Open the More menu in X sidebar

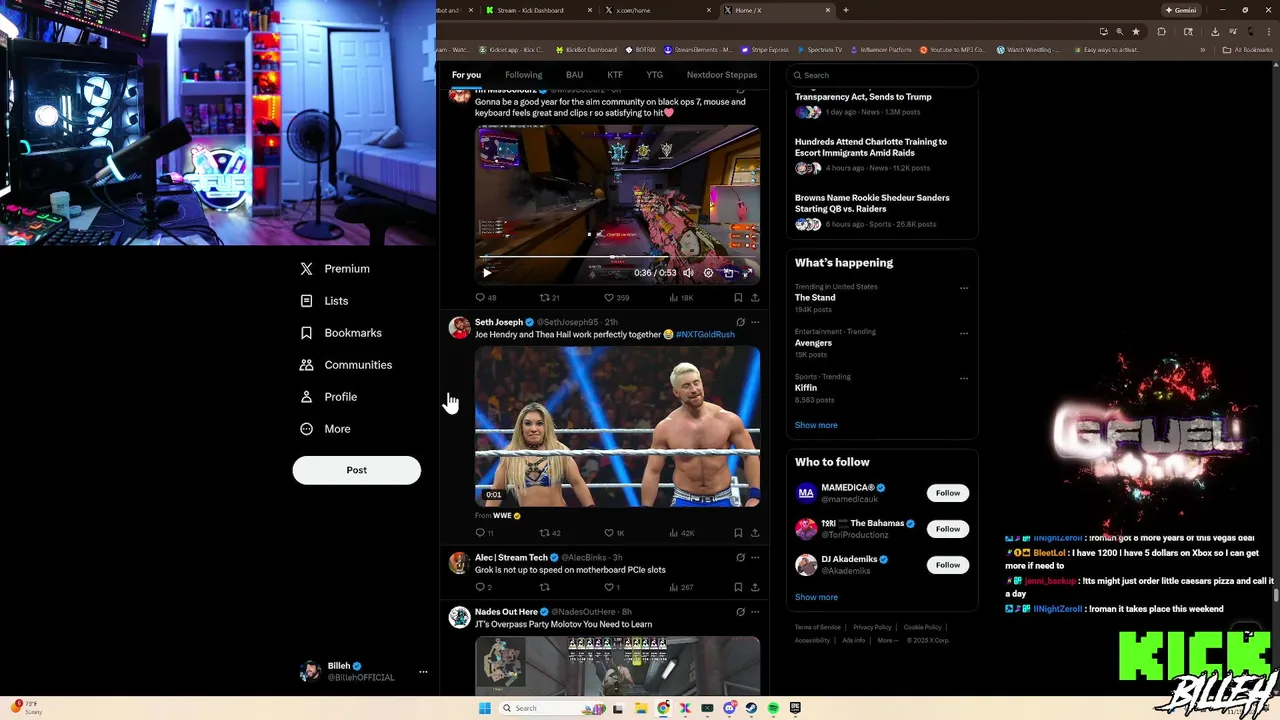click(x=325, y=429)
